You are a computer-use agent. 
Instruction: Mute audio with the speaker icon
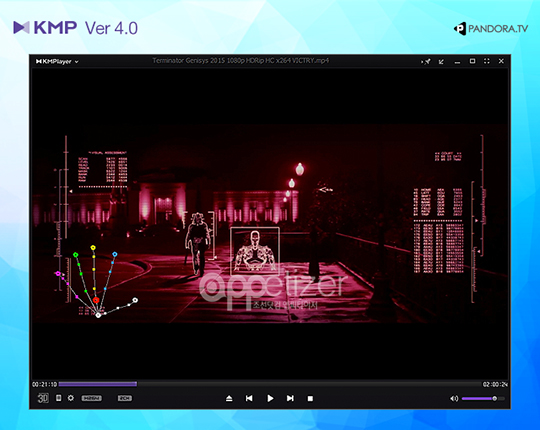pos(454,398)
